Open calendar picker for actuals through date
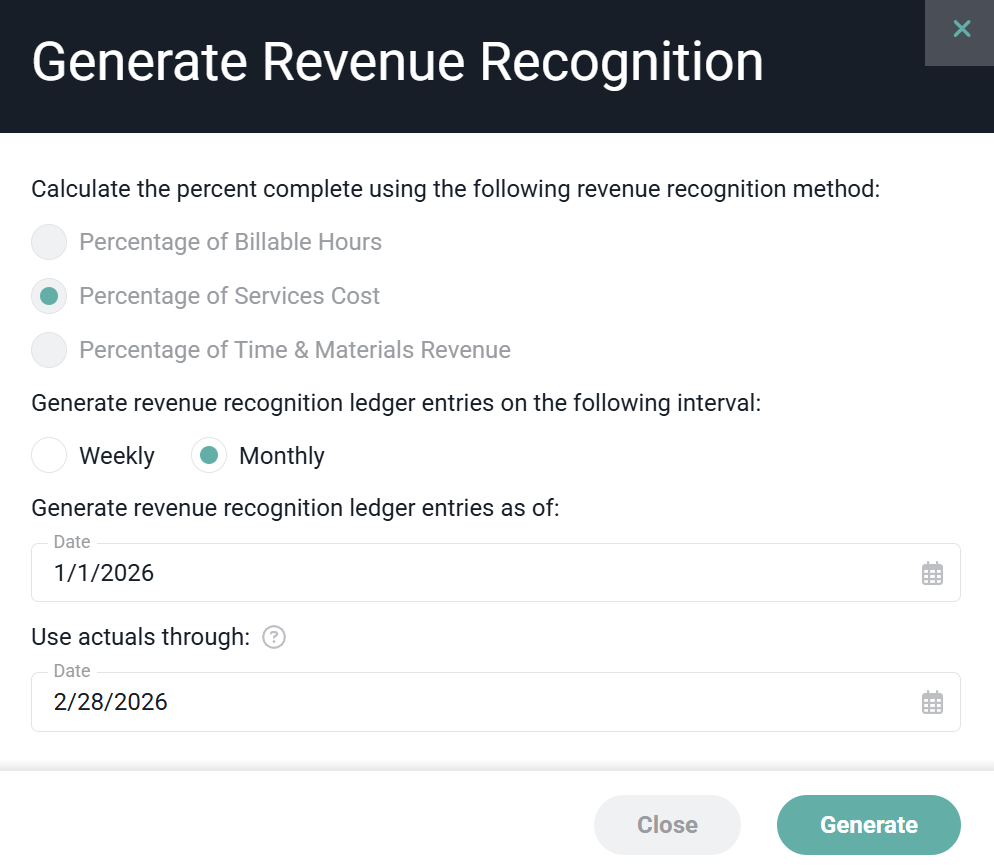The height and width of the screenshot is (868, 994). [x=932, y=702]
